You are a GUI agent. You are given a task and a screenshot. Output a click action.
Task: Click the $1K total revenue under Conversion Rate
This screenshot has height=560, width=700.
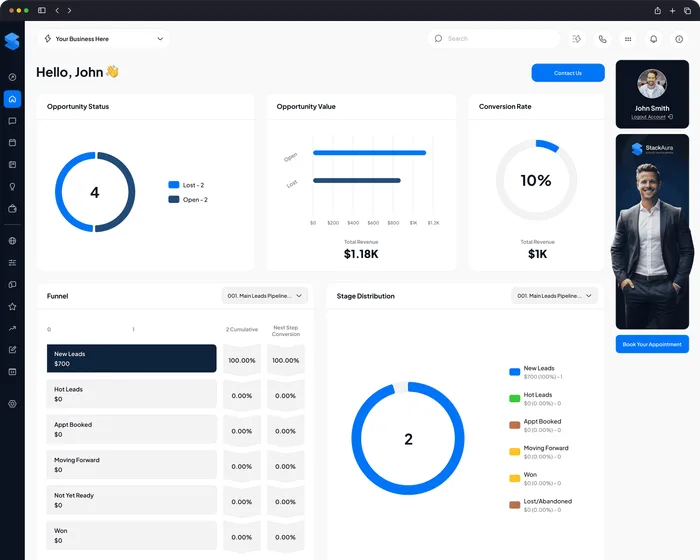[x=537, y=254]
